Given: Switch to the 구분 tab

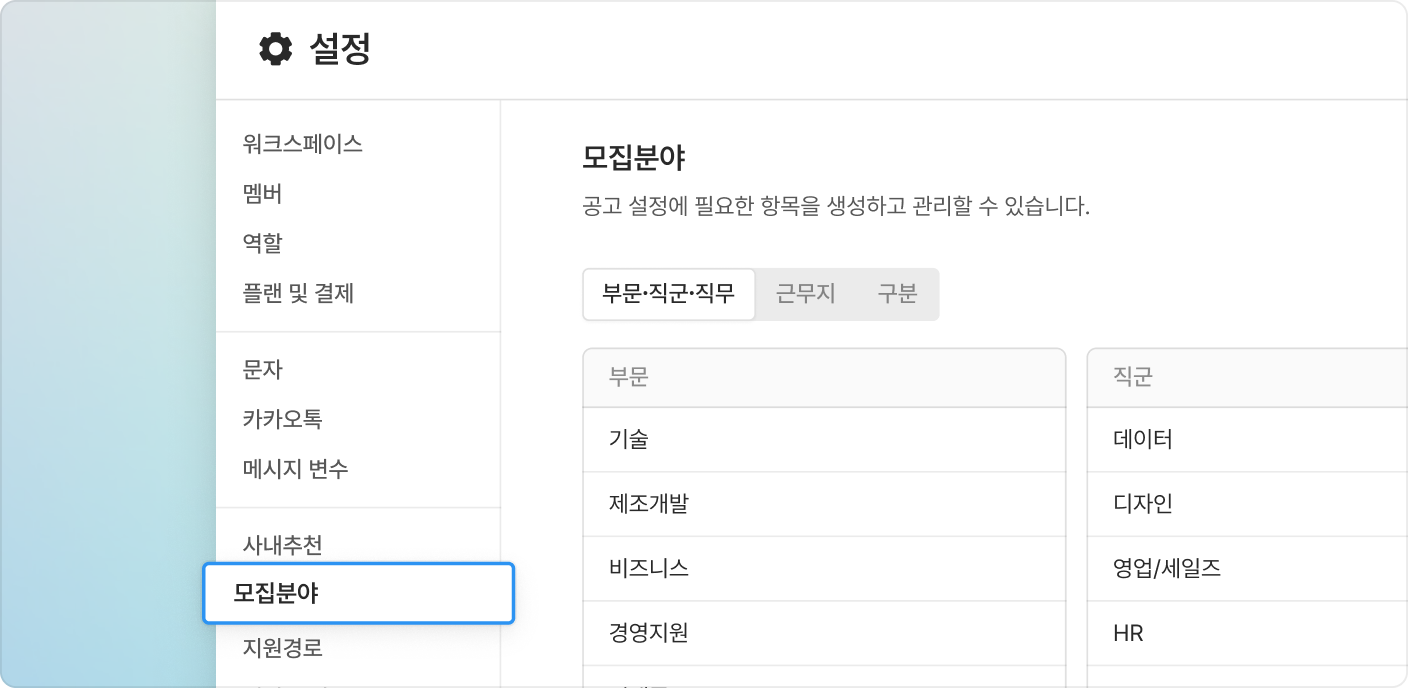Looking at the screenshot, I should click(897, 294).
